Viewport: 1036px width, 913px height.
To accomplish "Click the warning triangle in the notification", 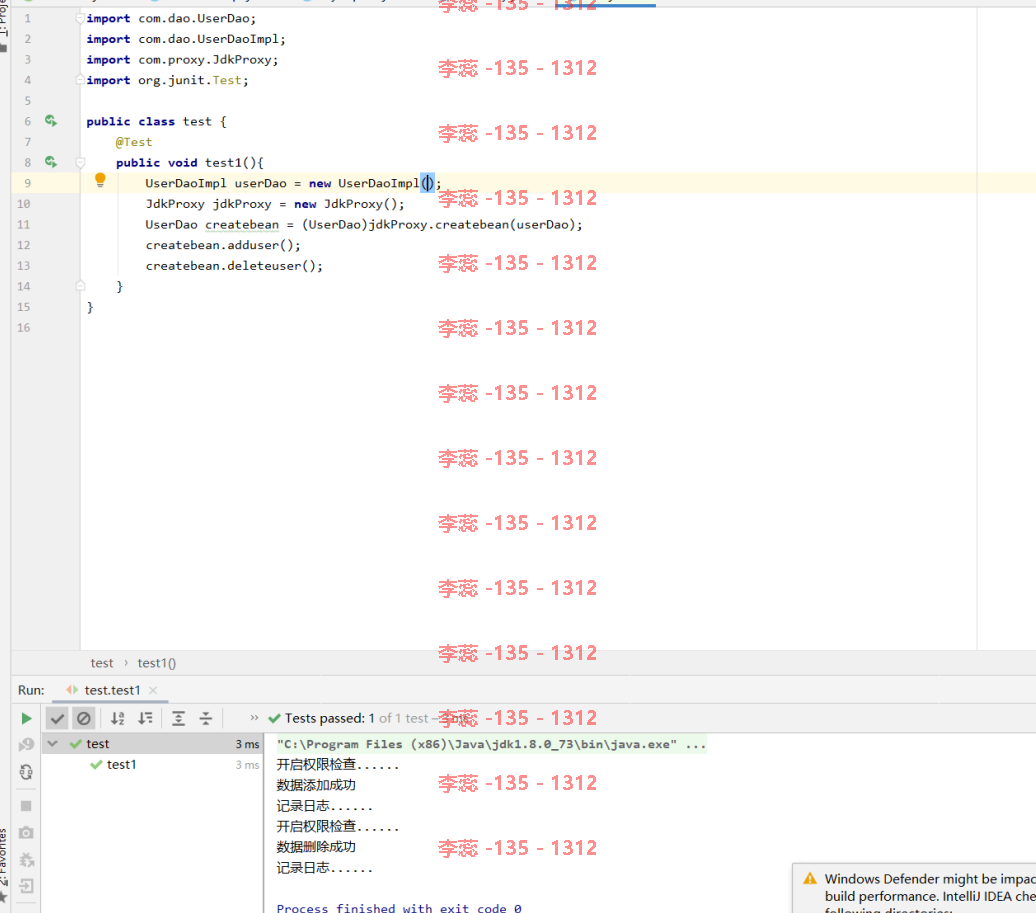I will pyautogui.click(x=810, y=879).
